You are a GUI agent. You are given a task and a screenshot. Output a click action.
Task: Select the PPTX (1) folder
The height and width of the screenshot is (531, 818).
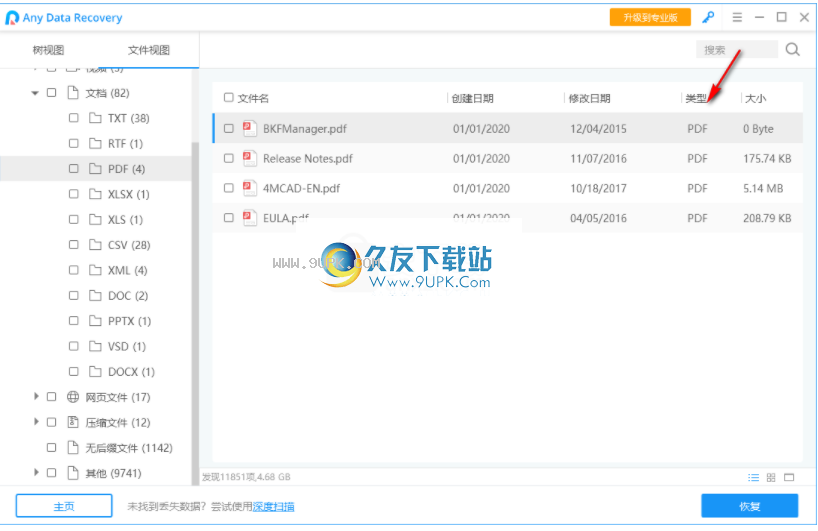[129, 321]
